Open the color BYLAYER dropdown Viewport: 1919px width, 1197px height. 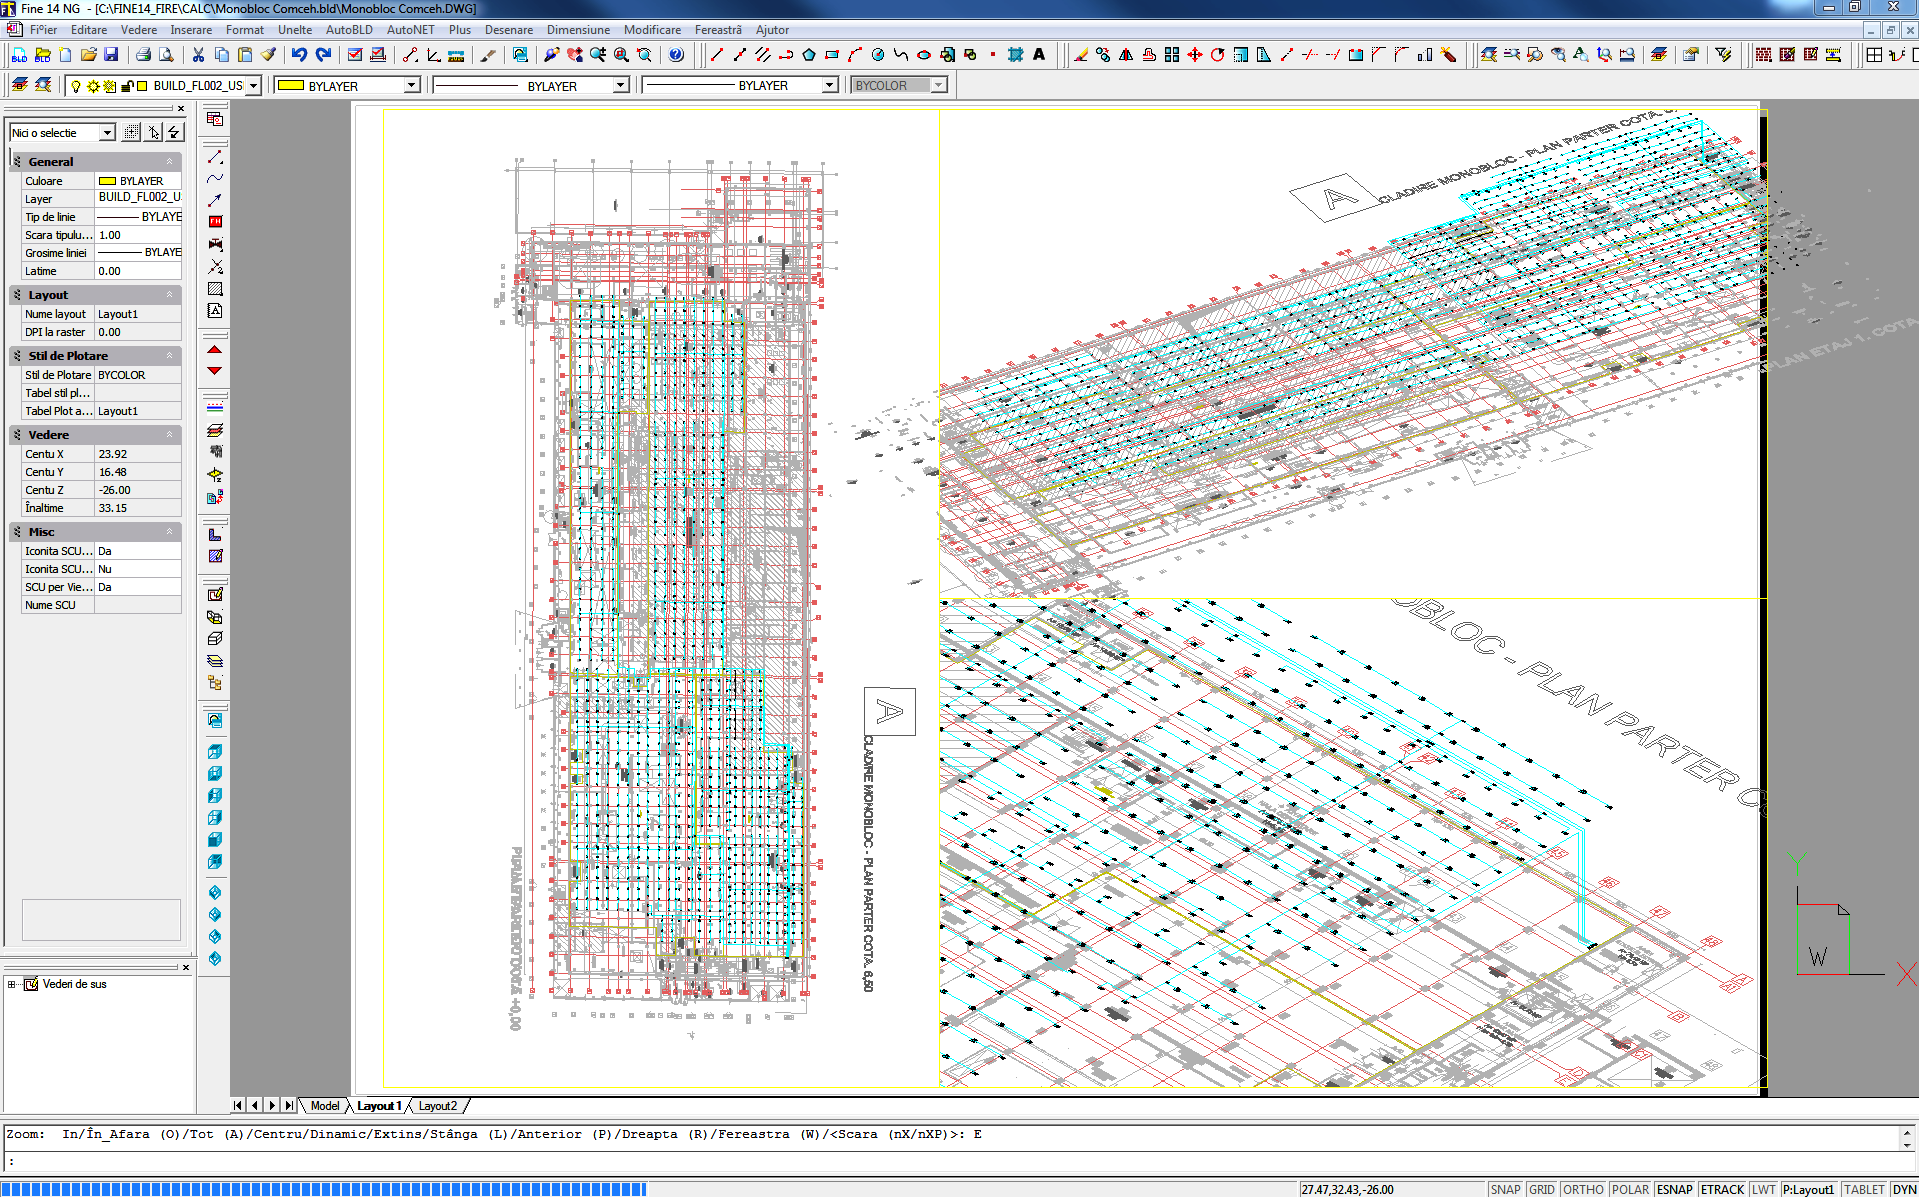(x=411, y=86)
